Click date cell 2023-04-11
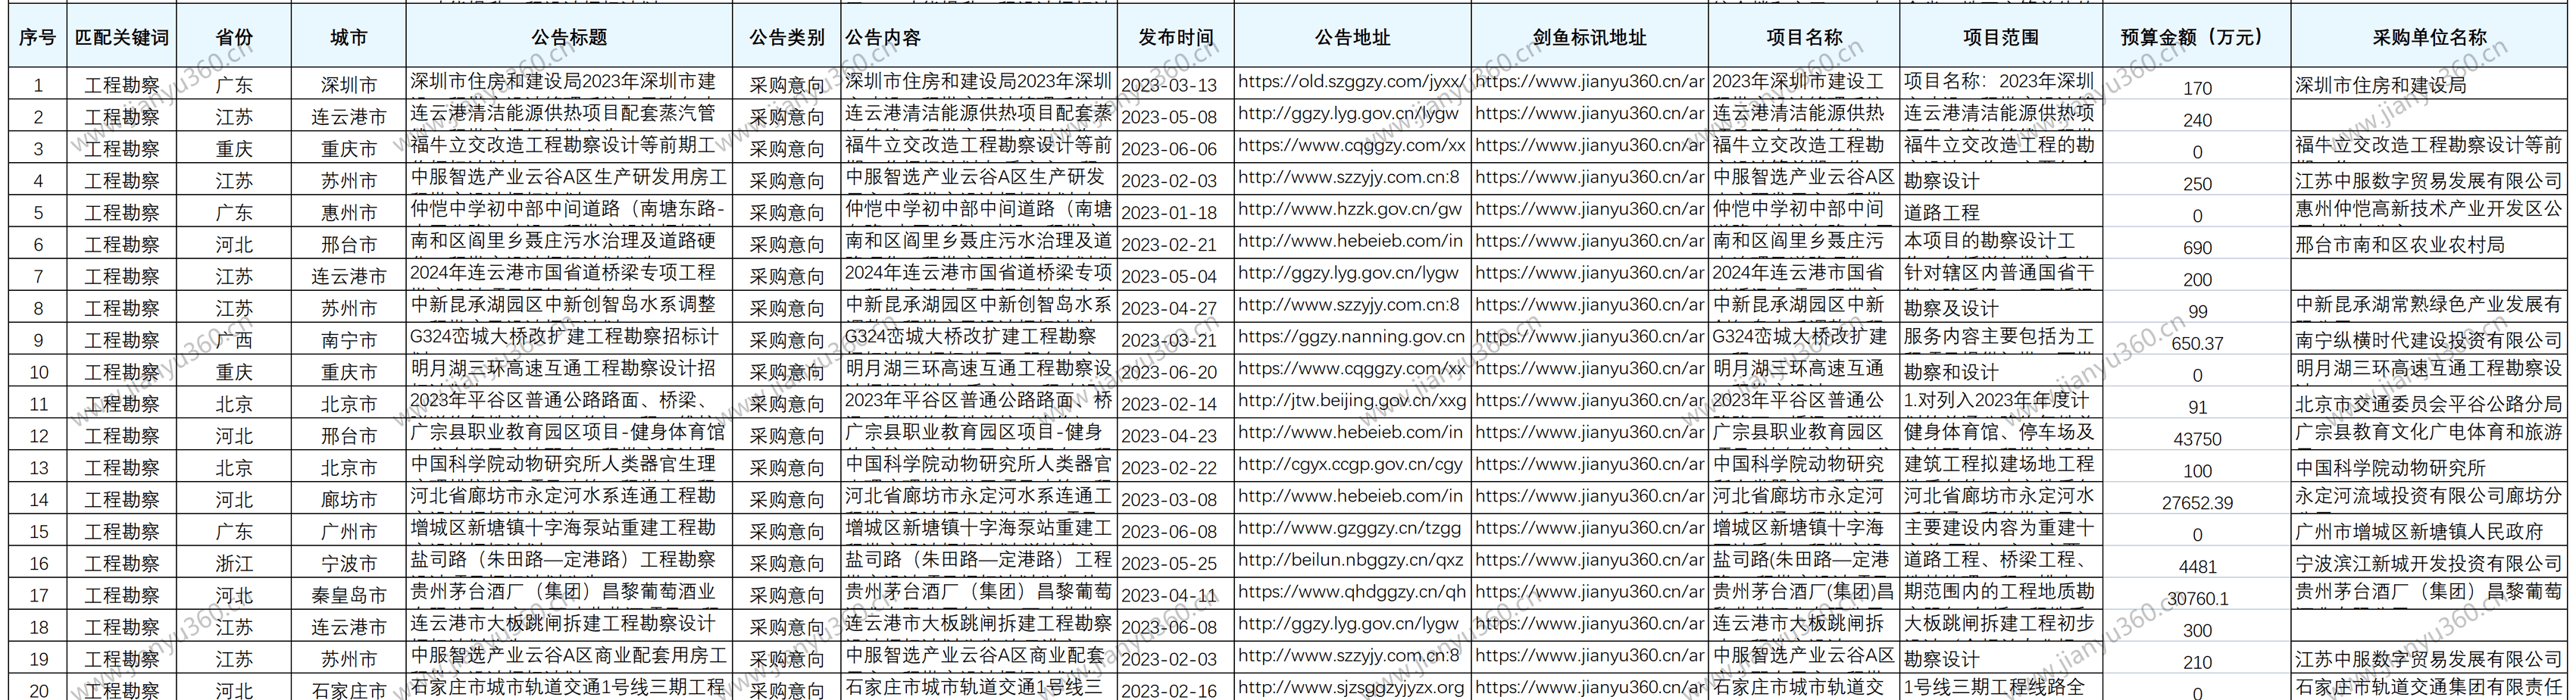The width and height of the screenshot is (2576, 700). (x=1176, y=595)
